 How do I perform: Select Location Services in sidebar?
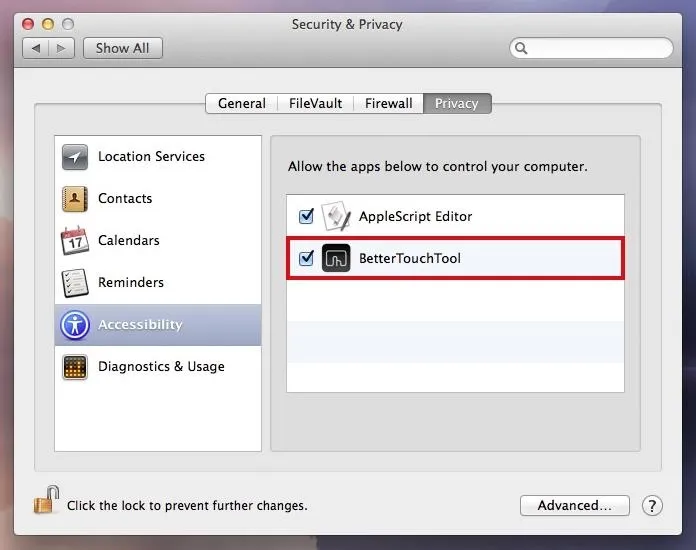(x=158, y=157)
